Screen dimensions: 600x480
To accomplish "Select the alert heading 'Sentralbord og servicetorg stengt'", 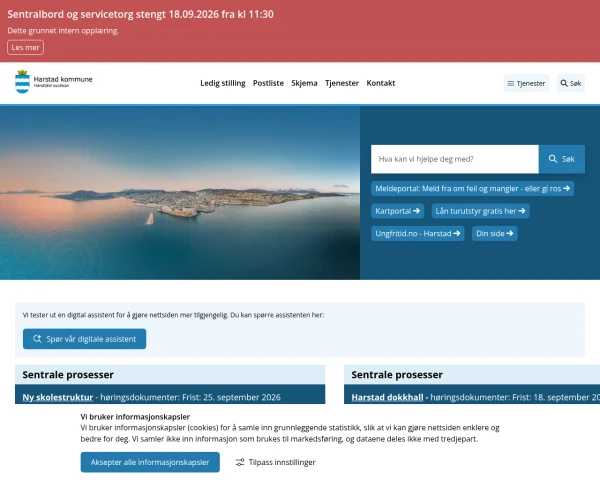I will 140,14.
